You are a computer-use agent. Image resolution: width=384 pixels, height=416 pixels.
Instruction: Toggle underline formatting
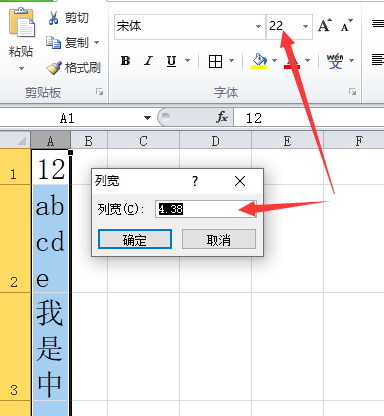point(171,61)
